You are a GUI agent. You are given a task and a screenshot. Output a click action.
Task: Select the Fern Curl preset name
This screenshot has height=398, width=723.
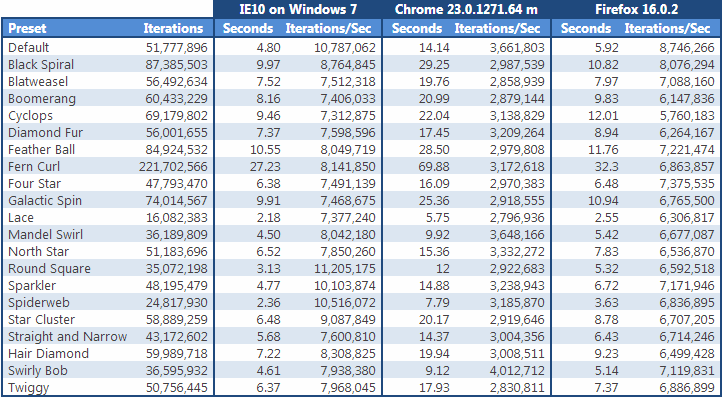(x=34, y=166)
